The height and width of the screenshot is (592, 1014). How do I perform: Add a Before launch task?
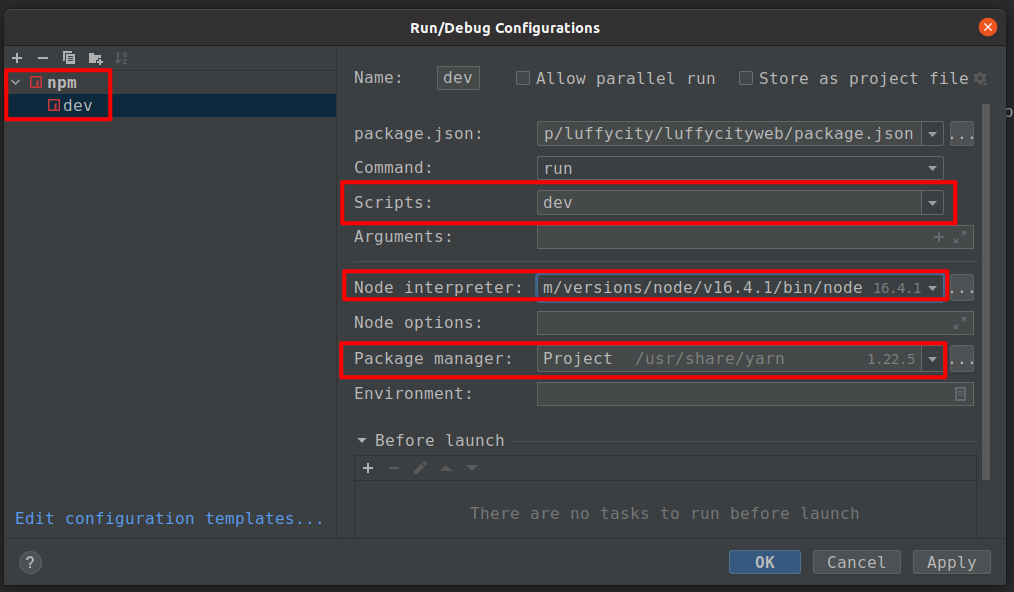pos(368,468)
